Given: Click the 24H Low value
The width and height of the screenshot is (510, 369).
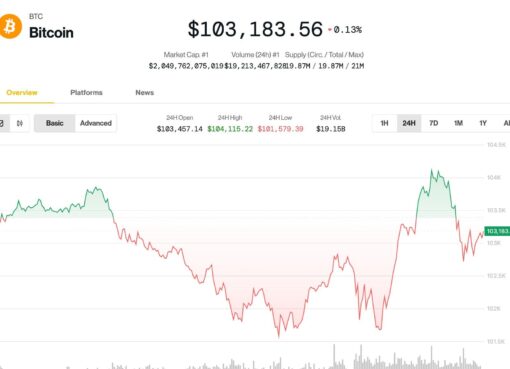Looking at the screenshot, I should (x=280, y=129).
